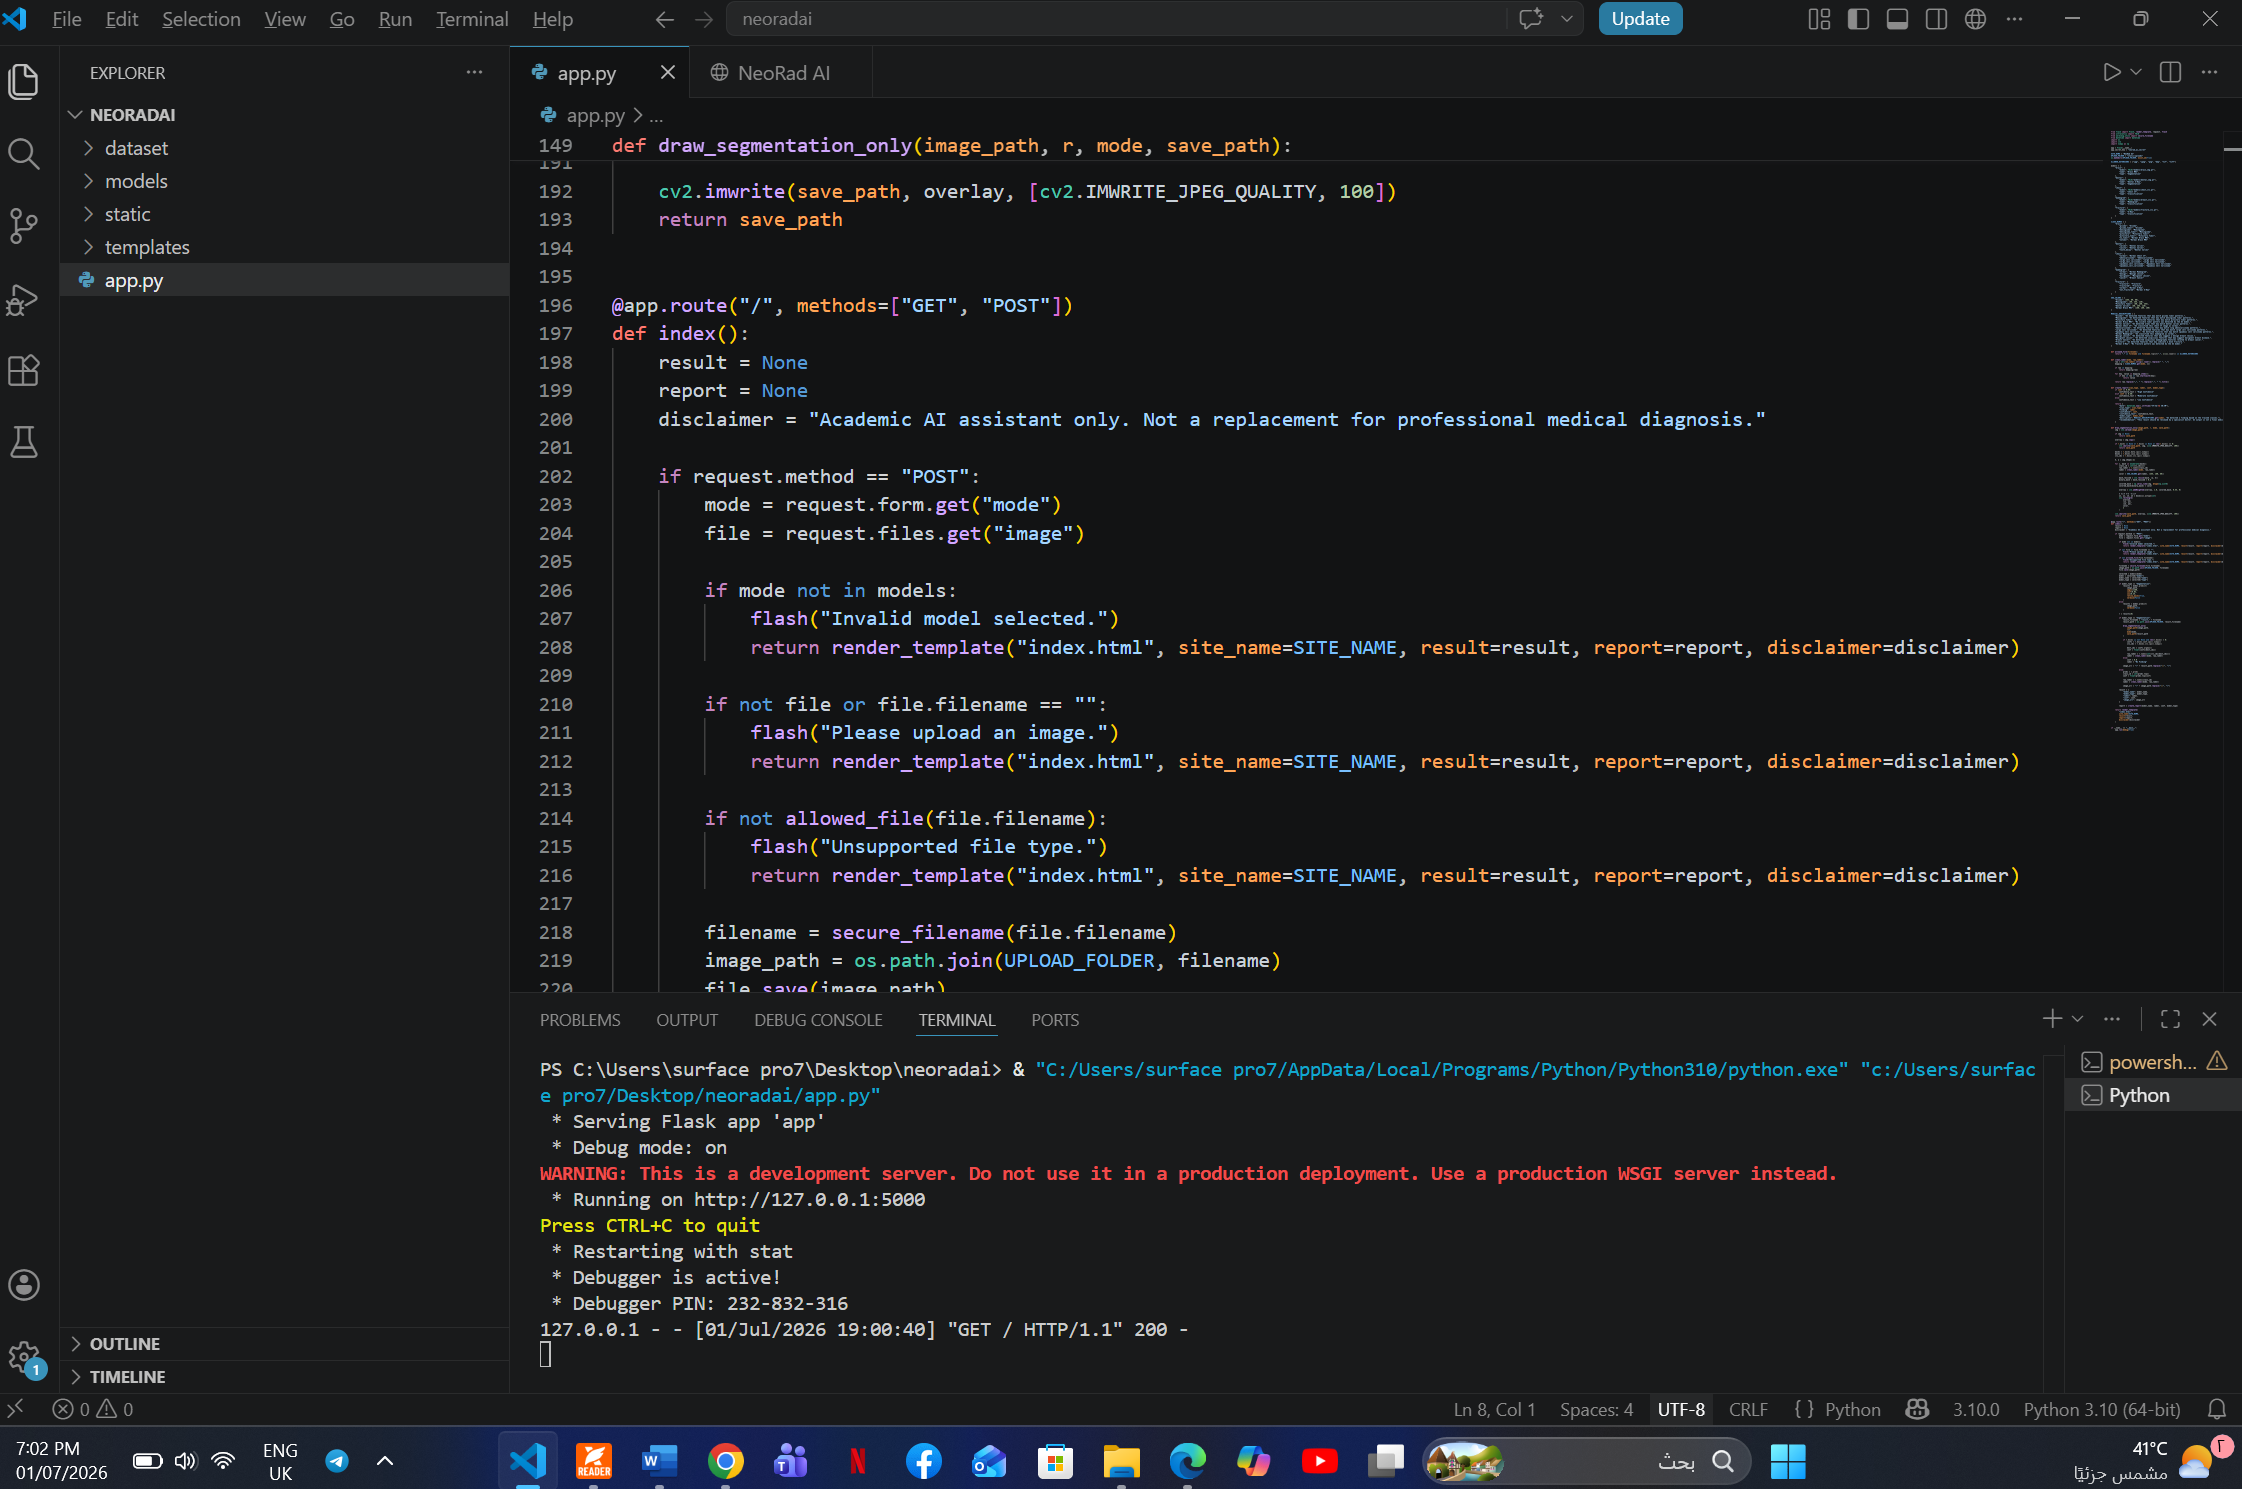Open Word from the taskbar

[x=659, y=1461]
